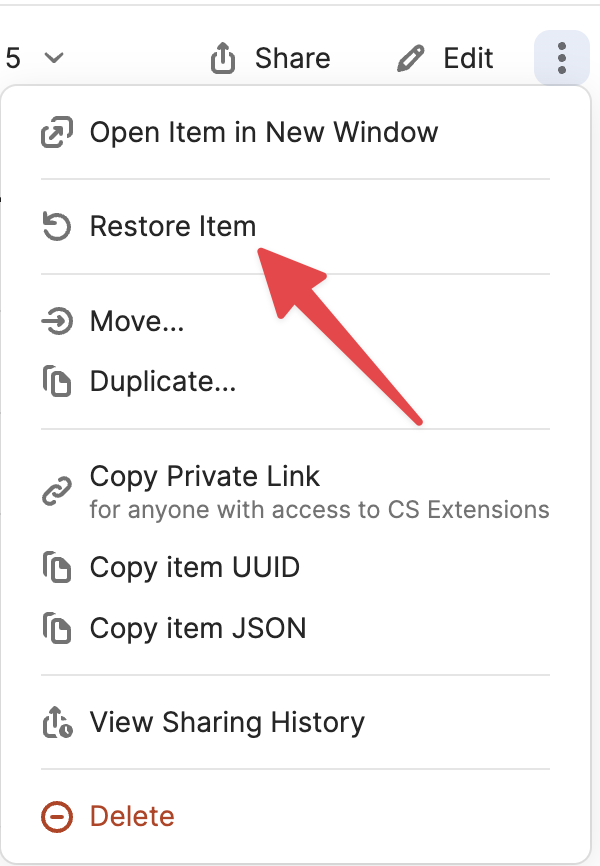
Task: Click the Copy item JSON icon
Action: click(56, 629)
